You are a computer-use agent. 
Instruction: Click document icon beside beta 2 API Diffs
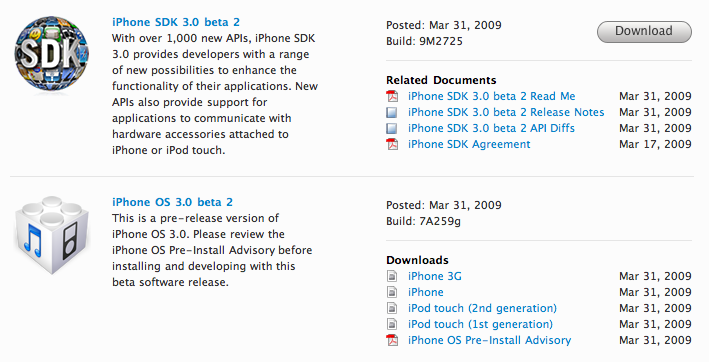click(392, 128)
